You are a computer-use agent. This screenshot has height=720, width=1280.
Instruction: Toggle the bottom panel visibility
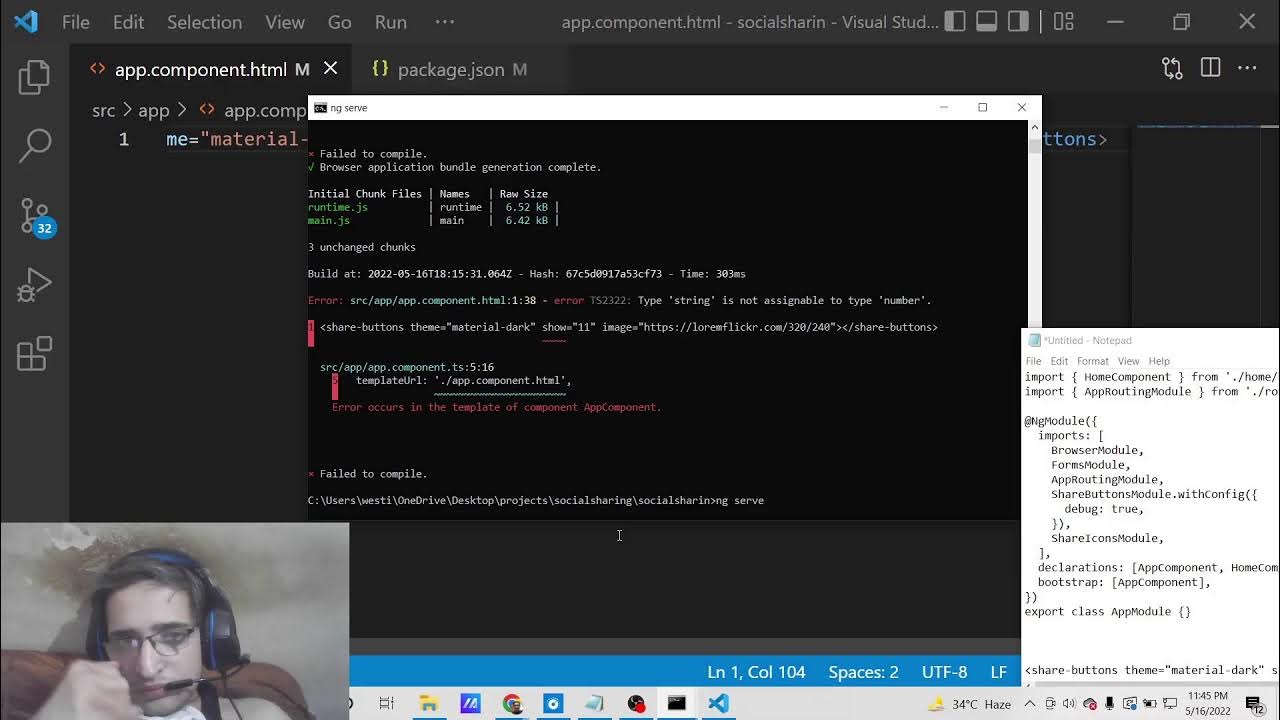coord(987,21)
